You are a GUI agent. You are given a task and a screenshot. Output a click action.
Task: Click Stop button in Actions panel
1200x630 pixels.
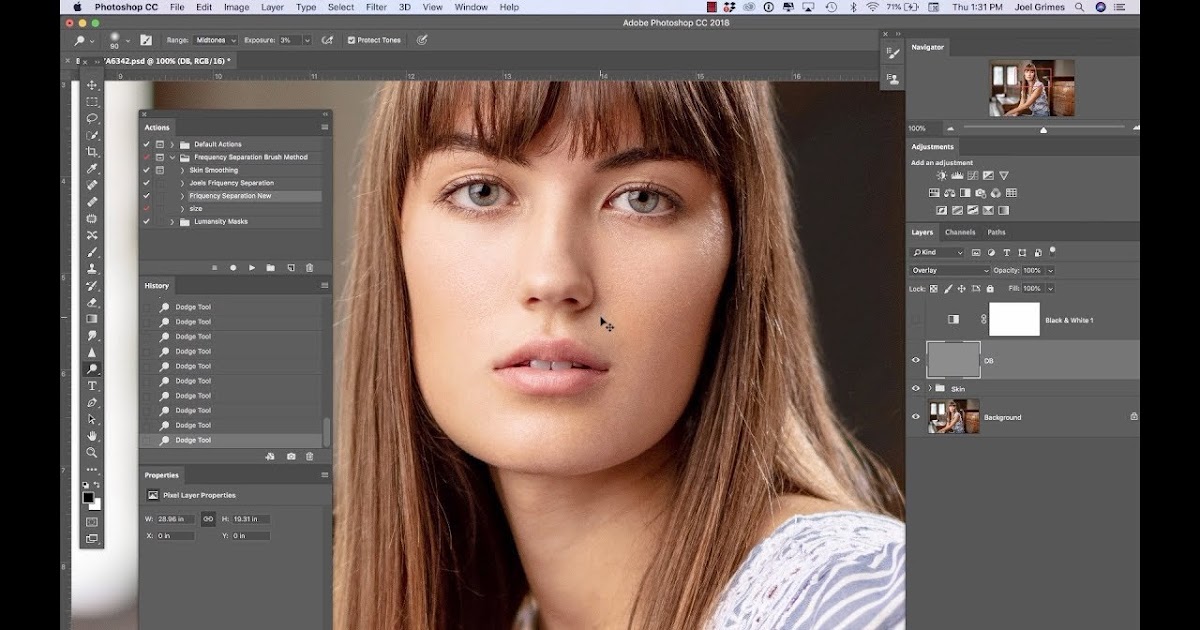pyautogui.click(x=214, y=268)
